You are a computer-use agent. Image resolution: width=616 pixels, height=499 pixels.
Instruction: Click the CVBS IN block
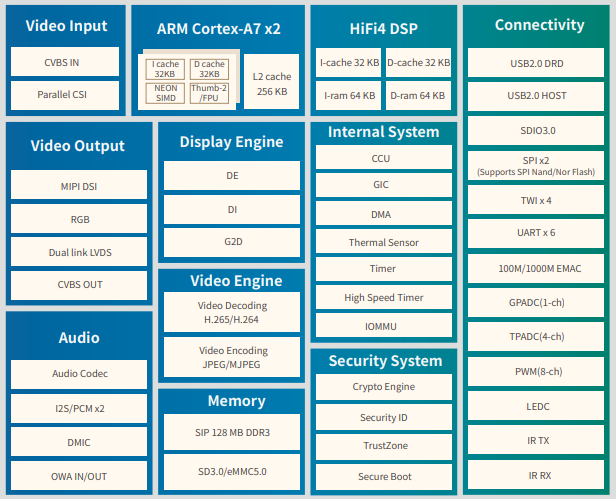click(62, 62)
